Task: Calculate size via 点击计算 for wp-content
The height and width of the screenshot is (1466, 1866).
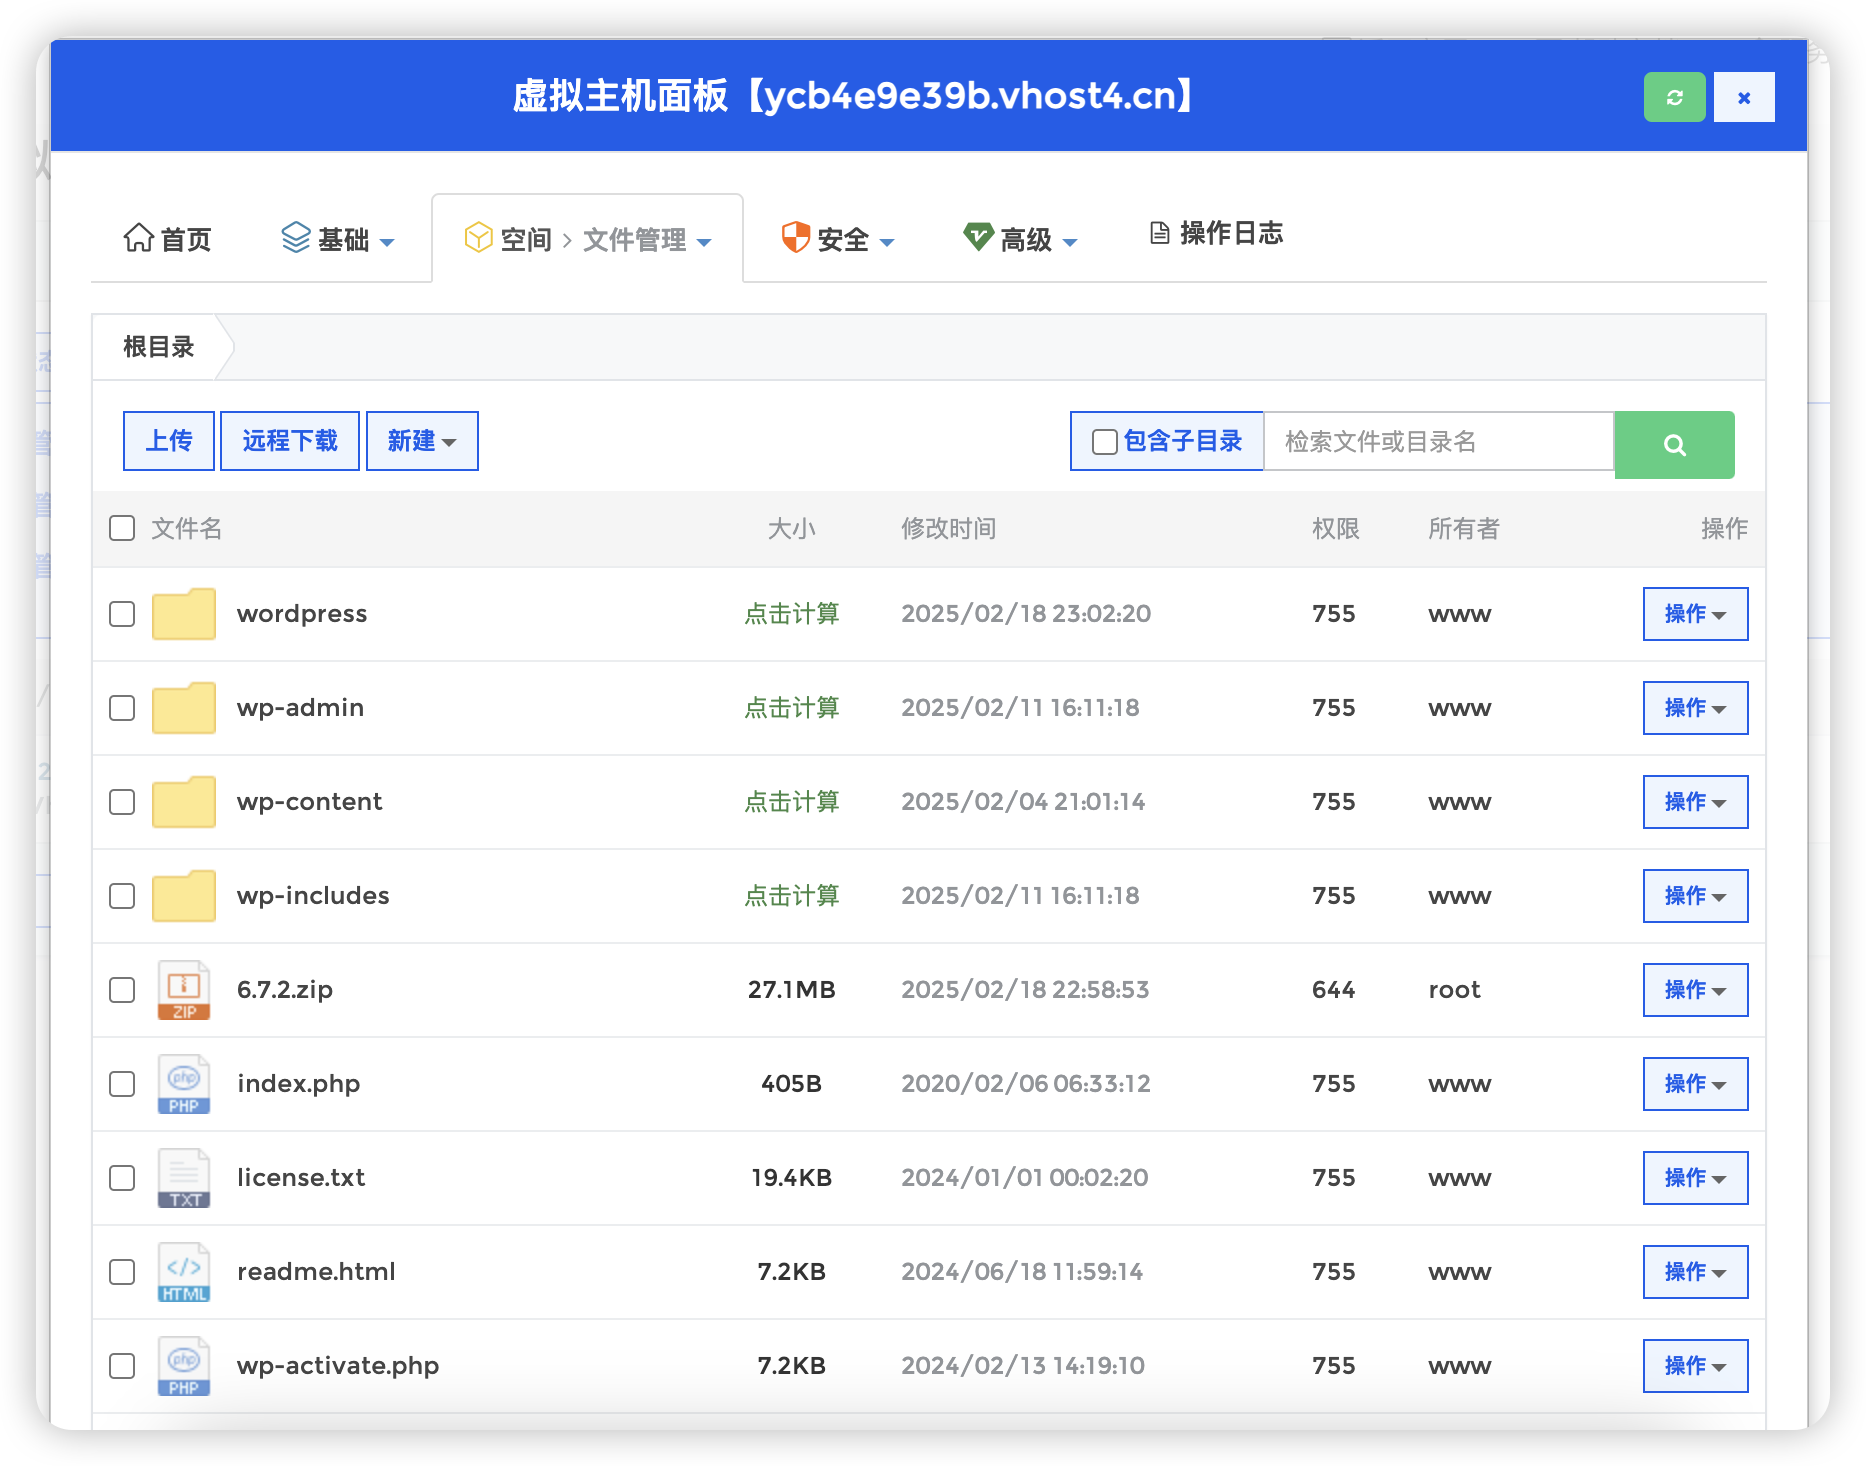Action: point(791,802)
